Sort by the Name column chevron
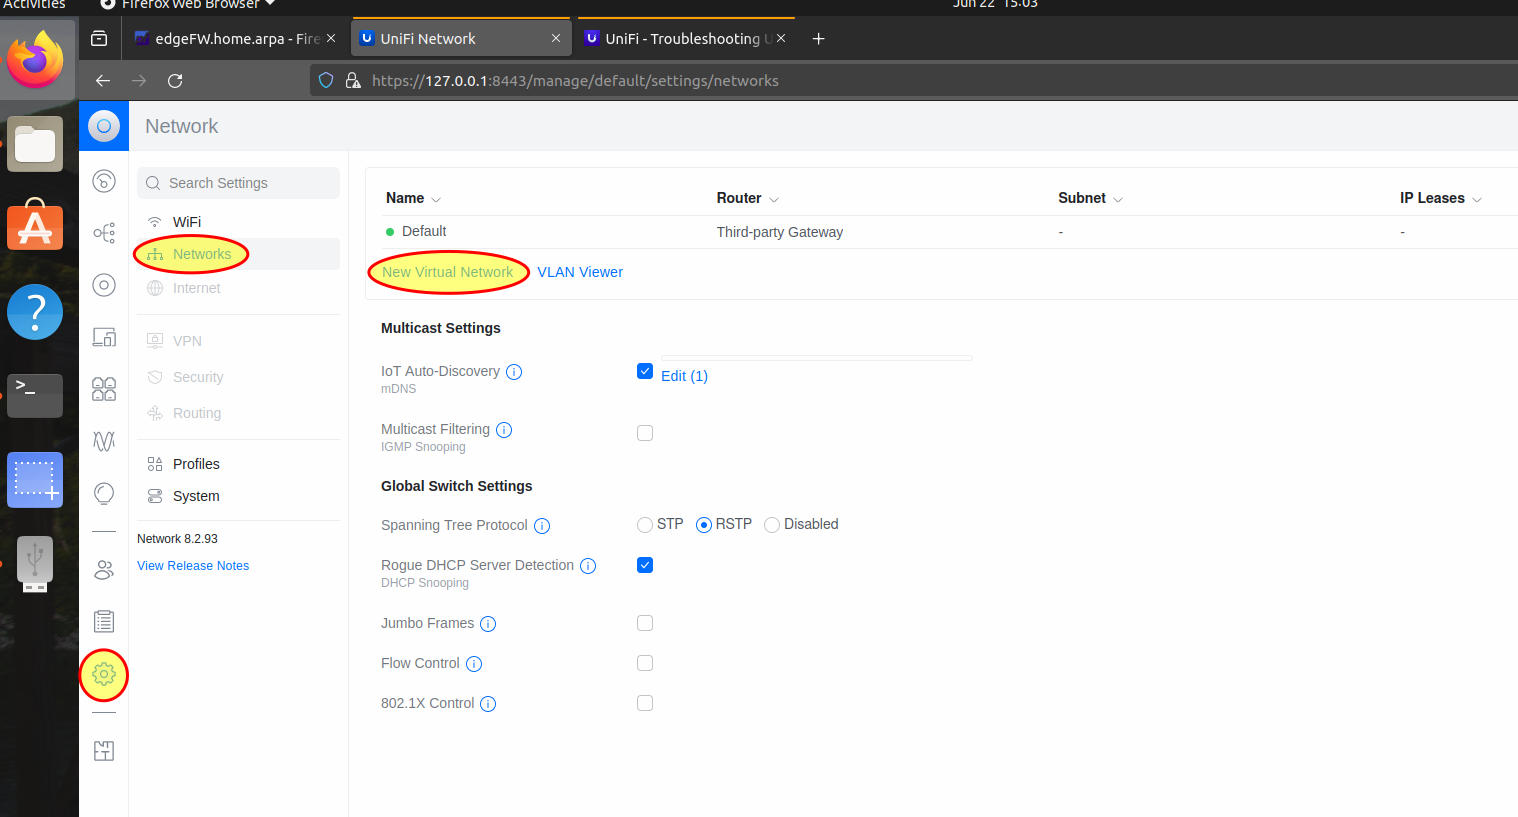This screenshot has width=1518, height=817. click(436, 199)
